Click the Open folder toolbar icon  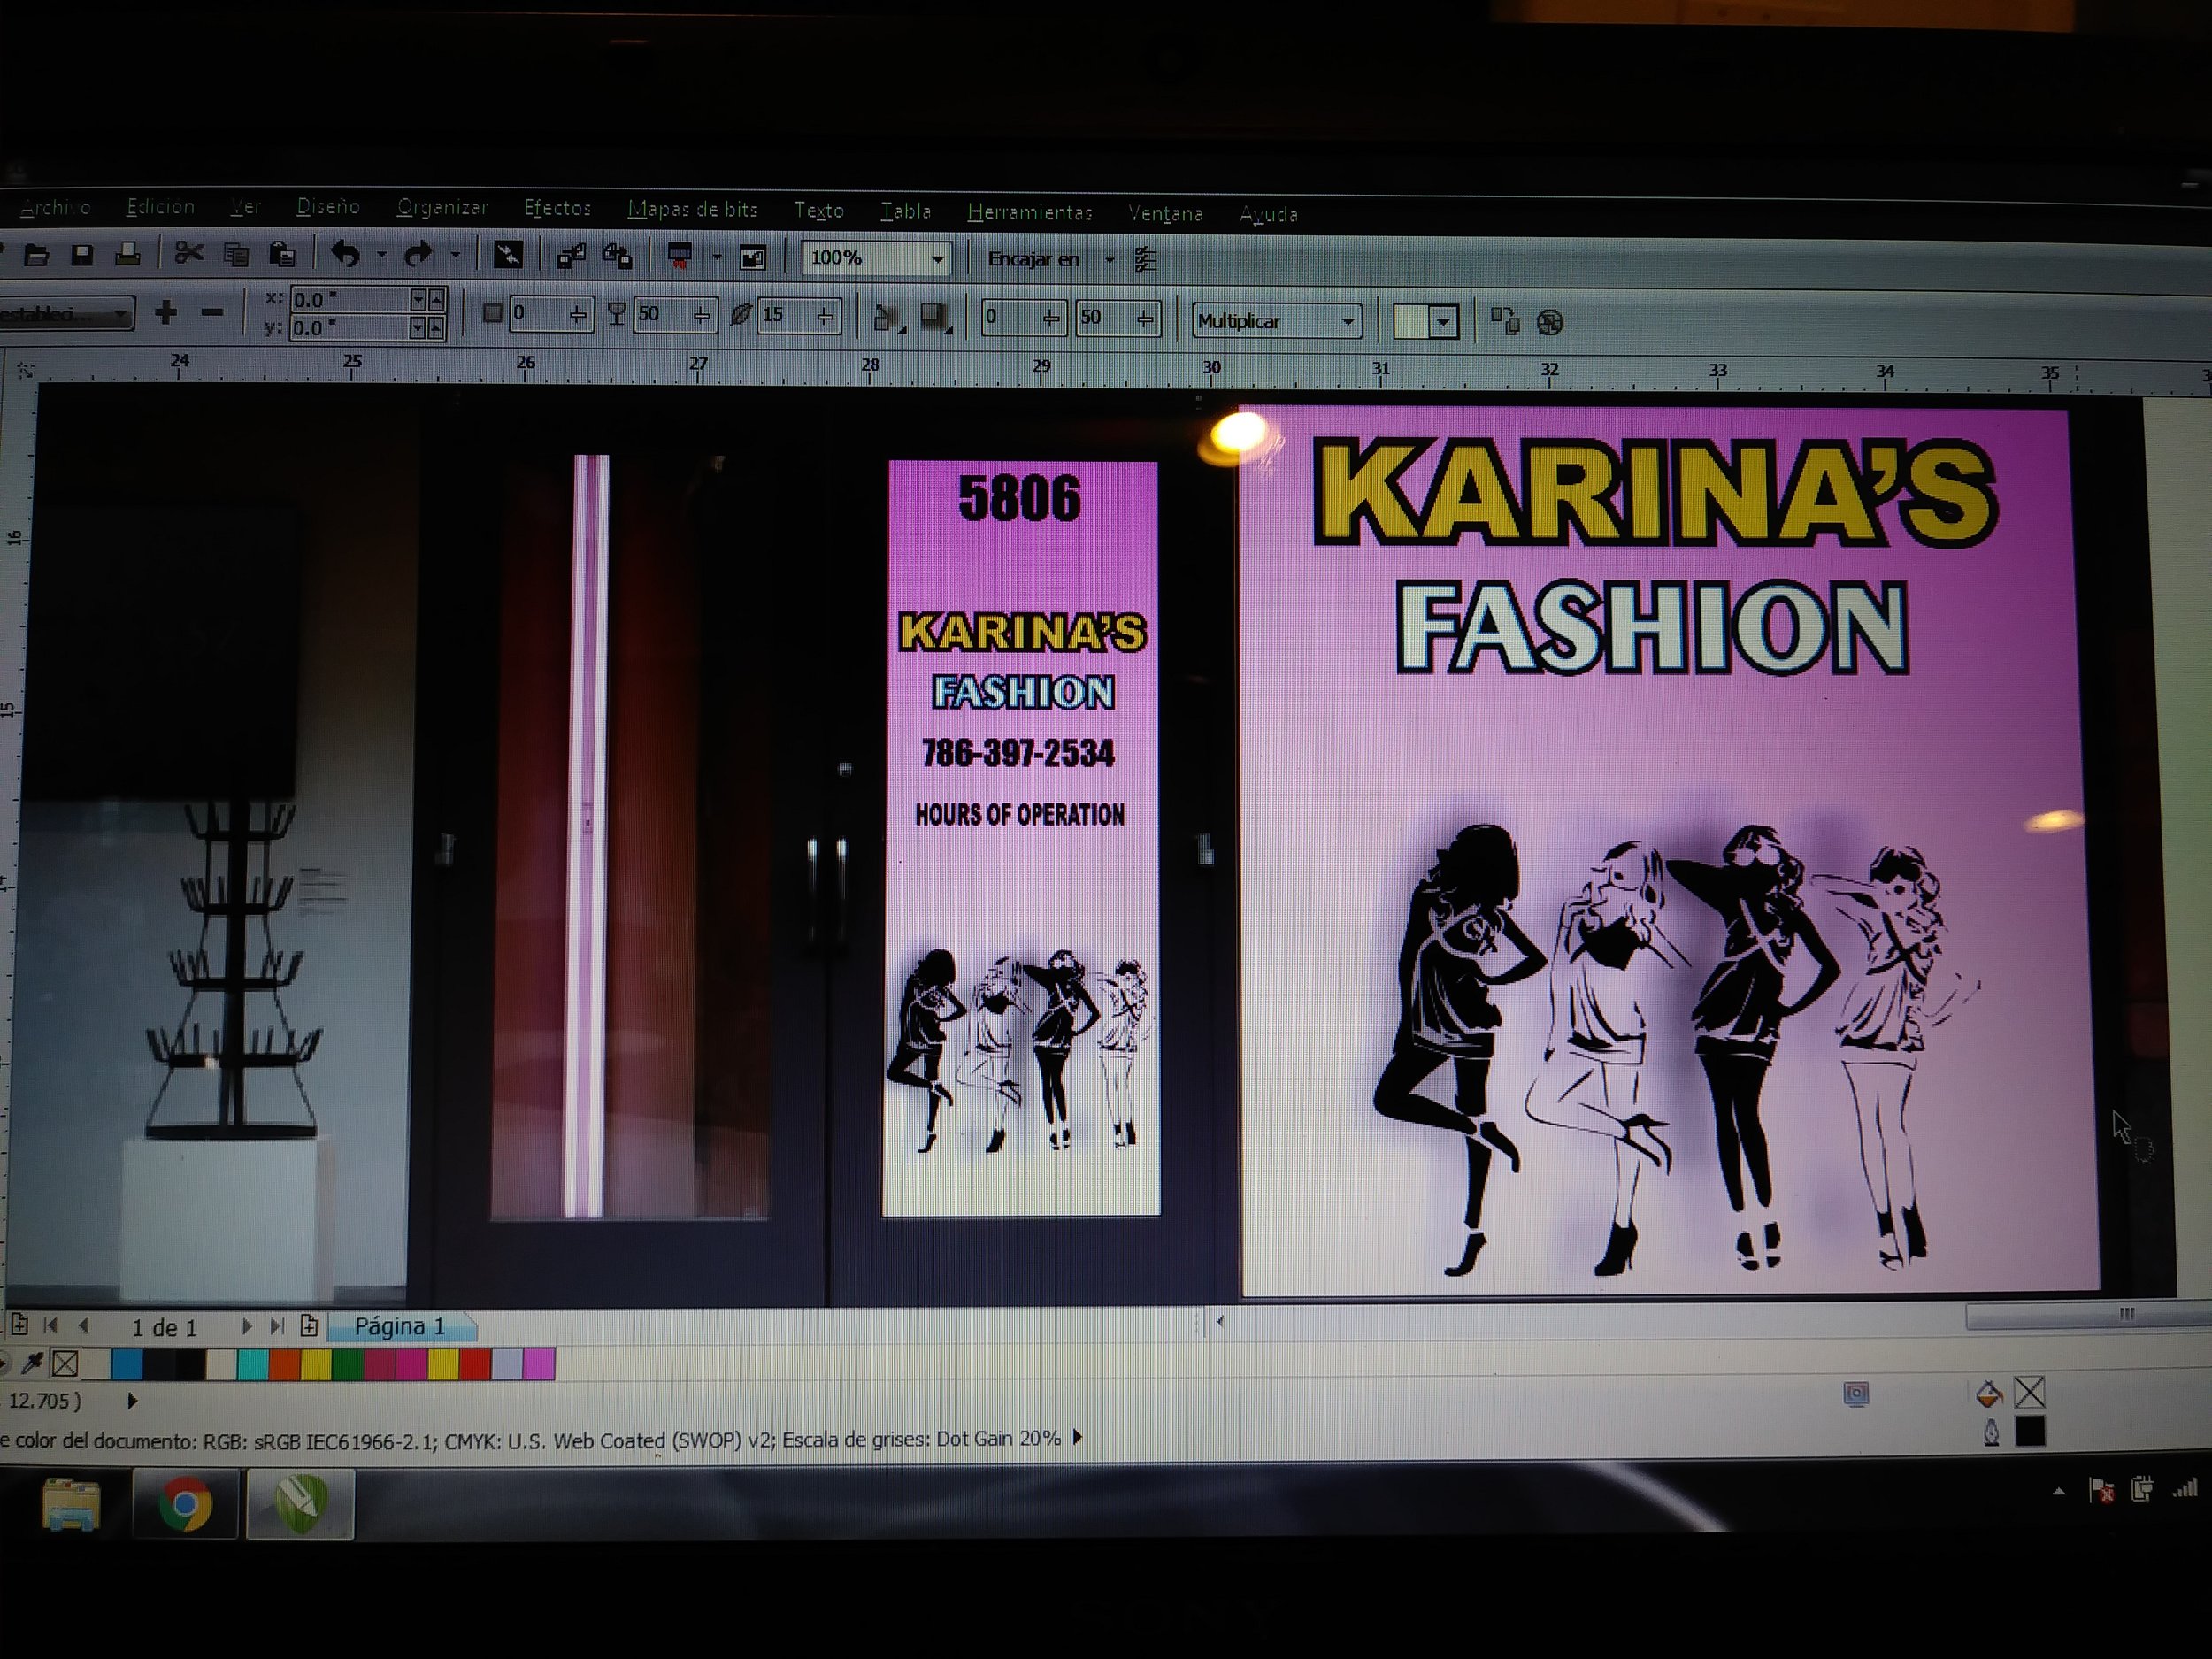[x=37, y=255]
